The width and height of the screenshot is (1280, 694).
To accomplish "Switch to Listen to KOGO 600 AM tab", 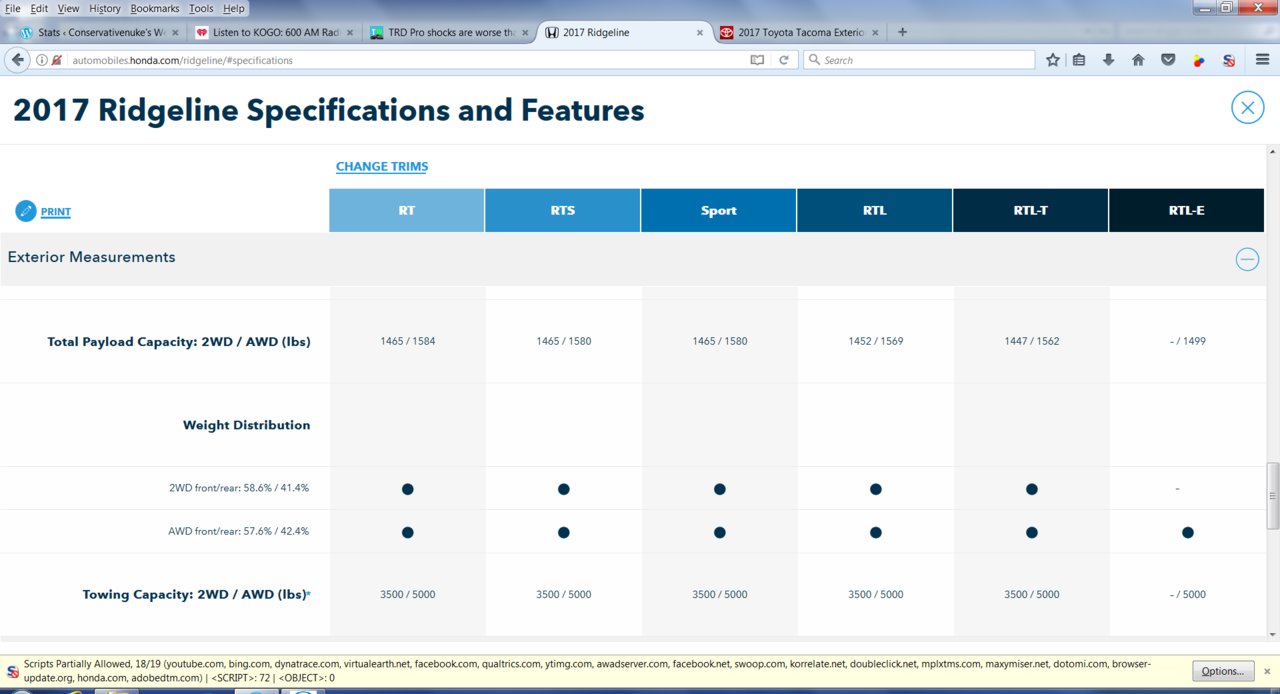I will (275, 32).
